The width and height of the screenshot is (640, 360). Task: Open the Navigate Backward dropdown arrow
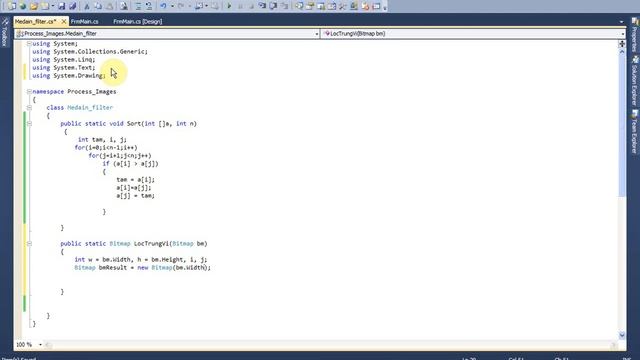[207, 6]
